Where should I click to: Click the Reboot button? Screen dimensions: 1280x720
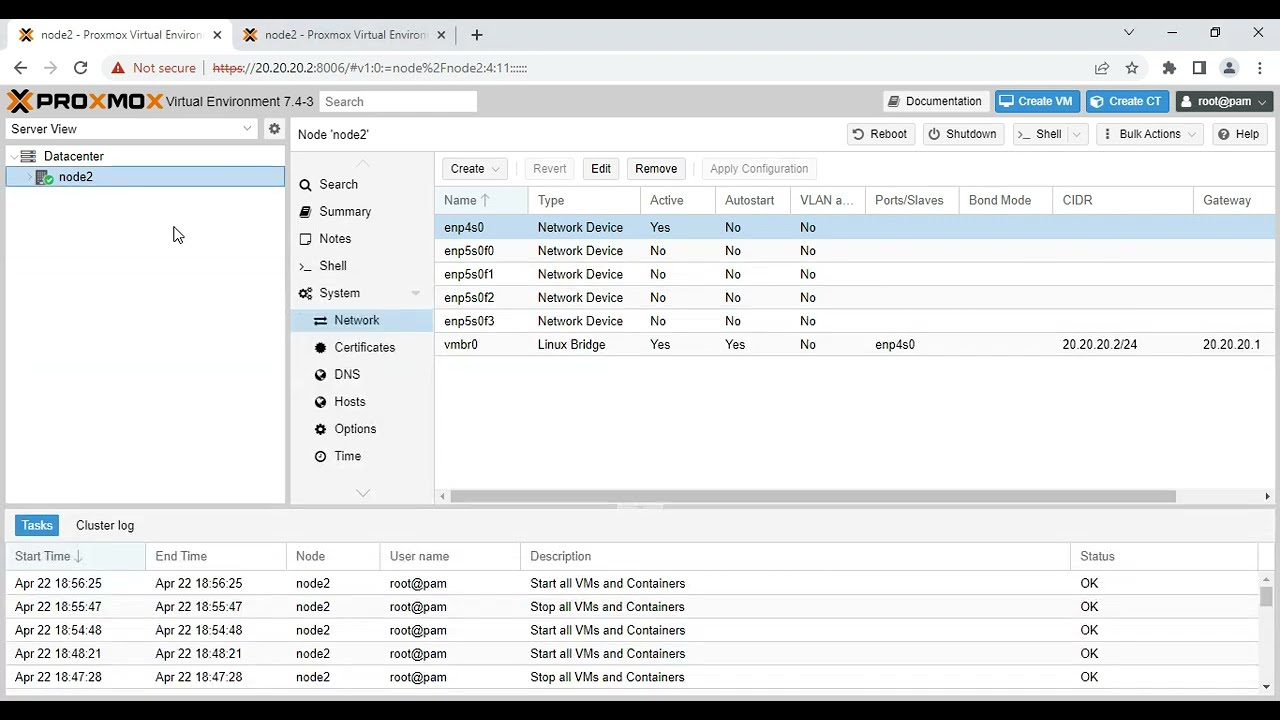pyautogui.click(x=880, y=134)
